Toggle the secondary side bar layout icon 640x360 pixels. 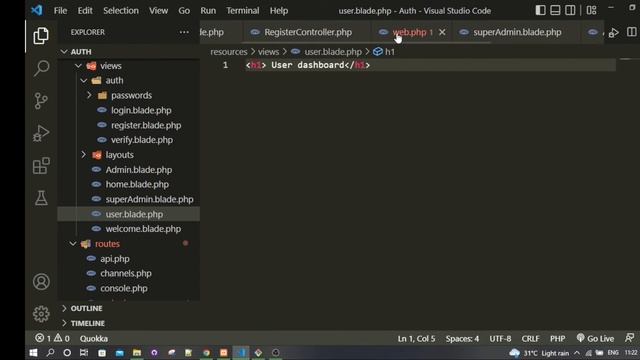tap(570, 10)
